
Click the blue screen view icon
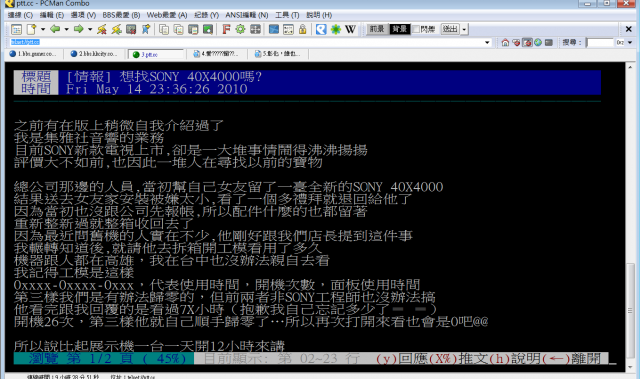coord(274,29)
